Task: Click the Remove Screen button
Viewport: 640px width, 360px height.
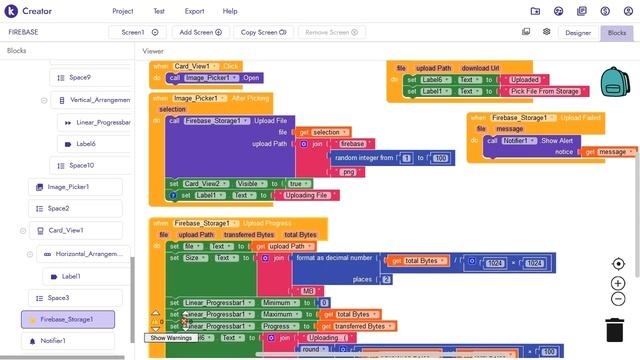Action: [331, 32]
